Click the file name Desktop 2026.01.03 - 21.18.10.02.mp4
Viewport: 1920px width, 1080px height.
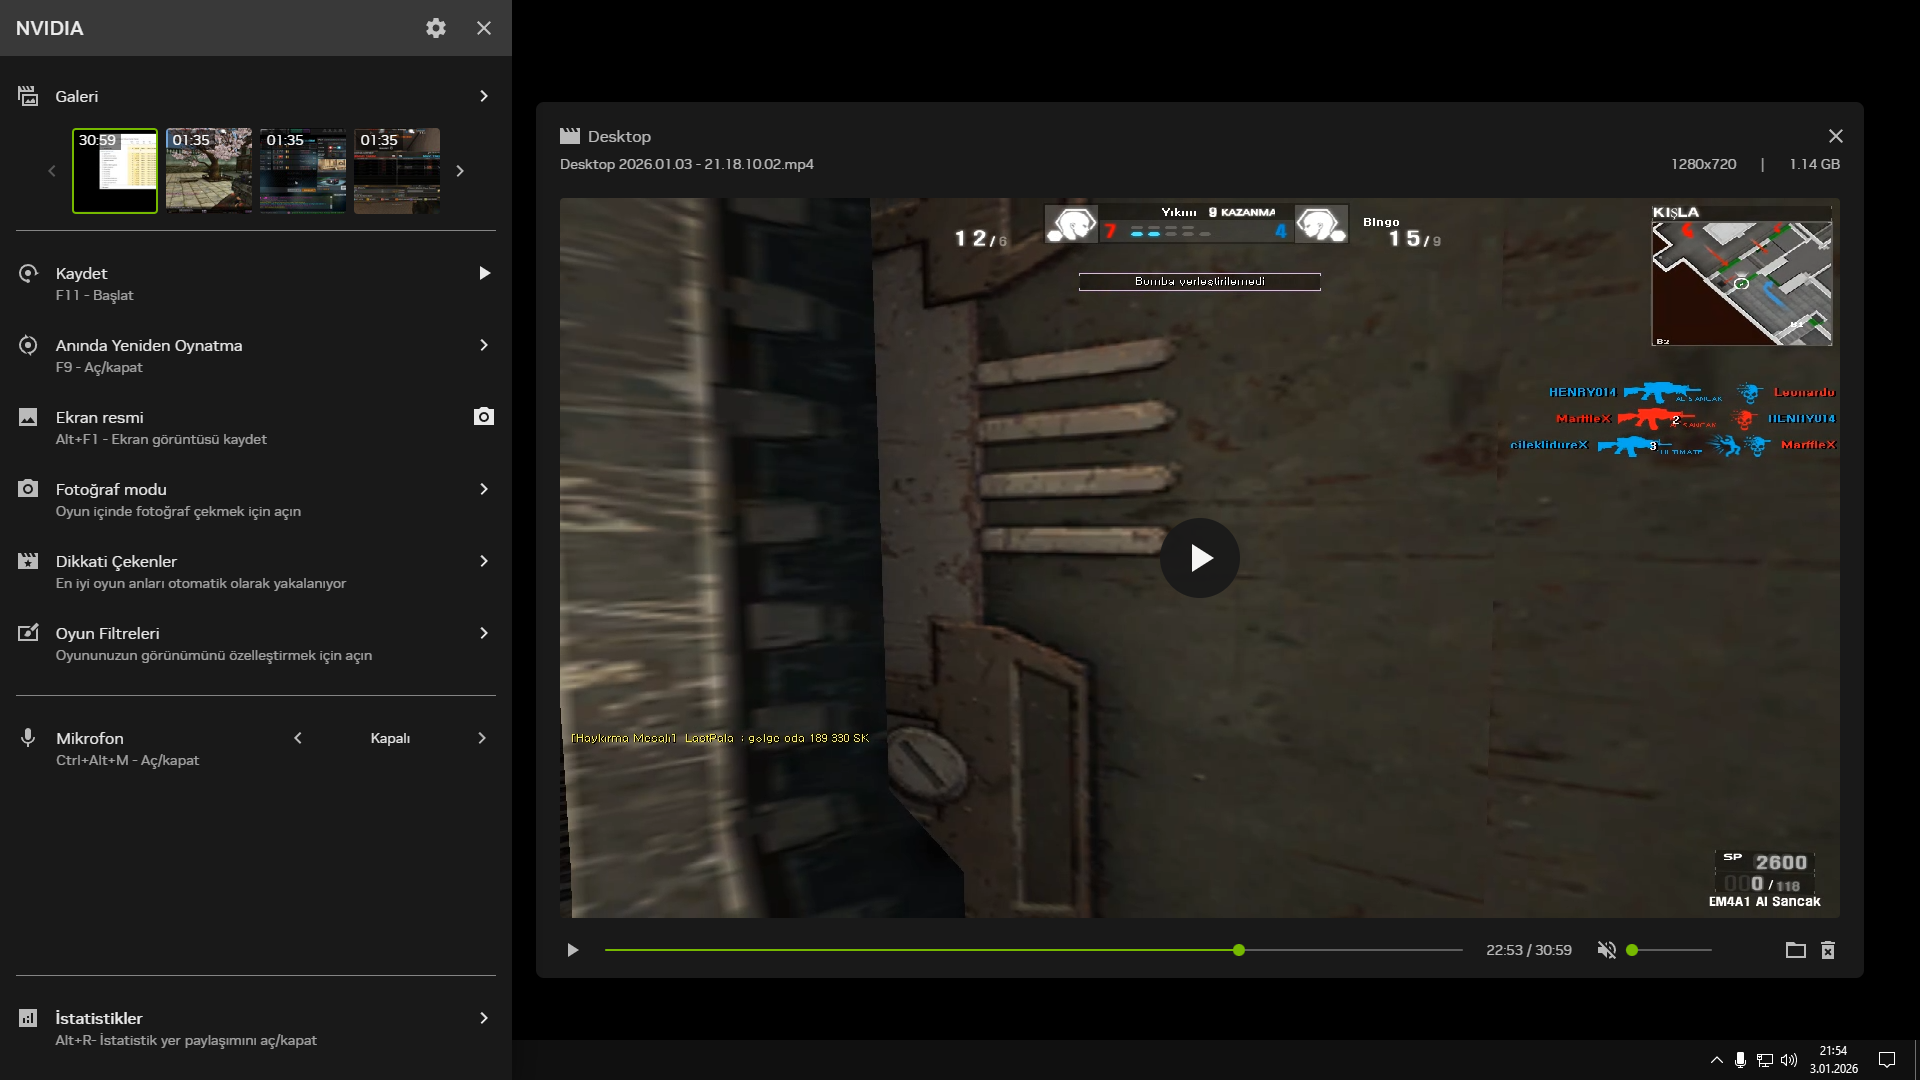(687, 164)
